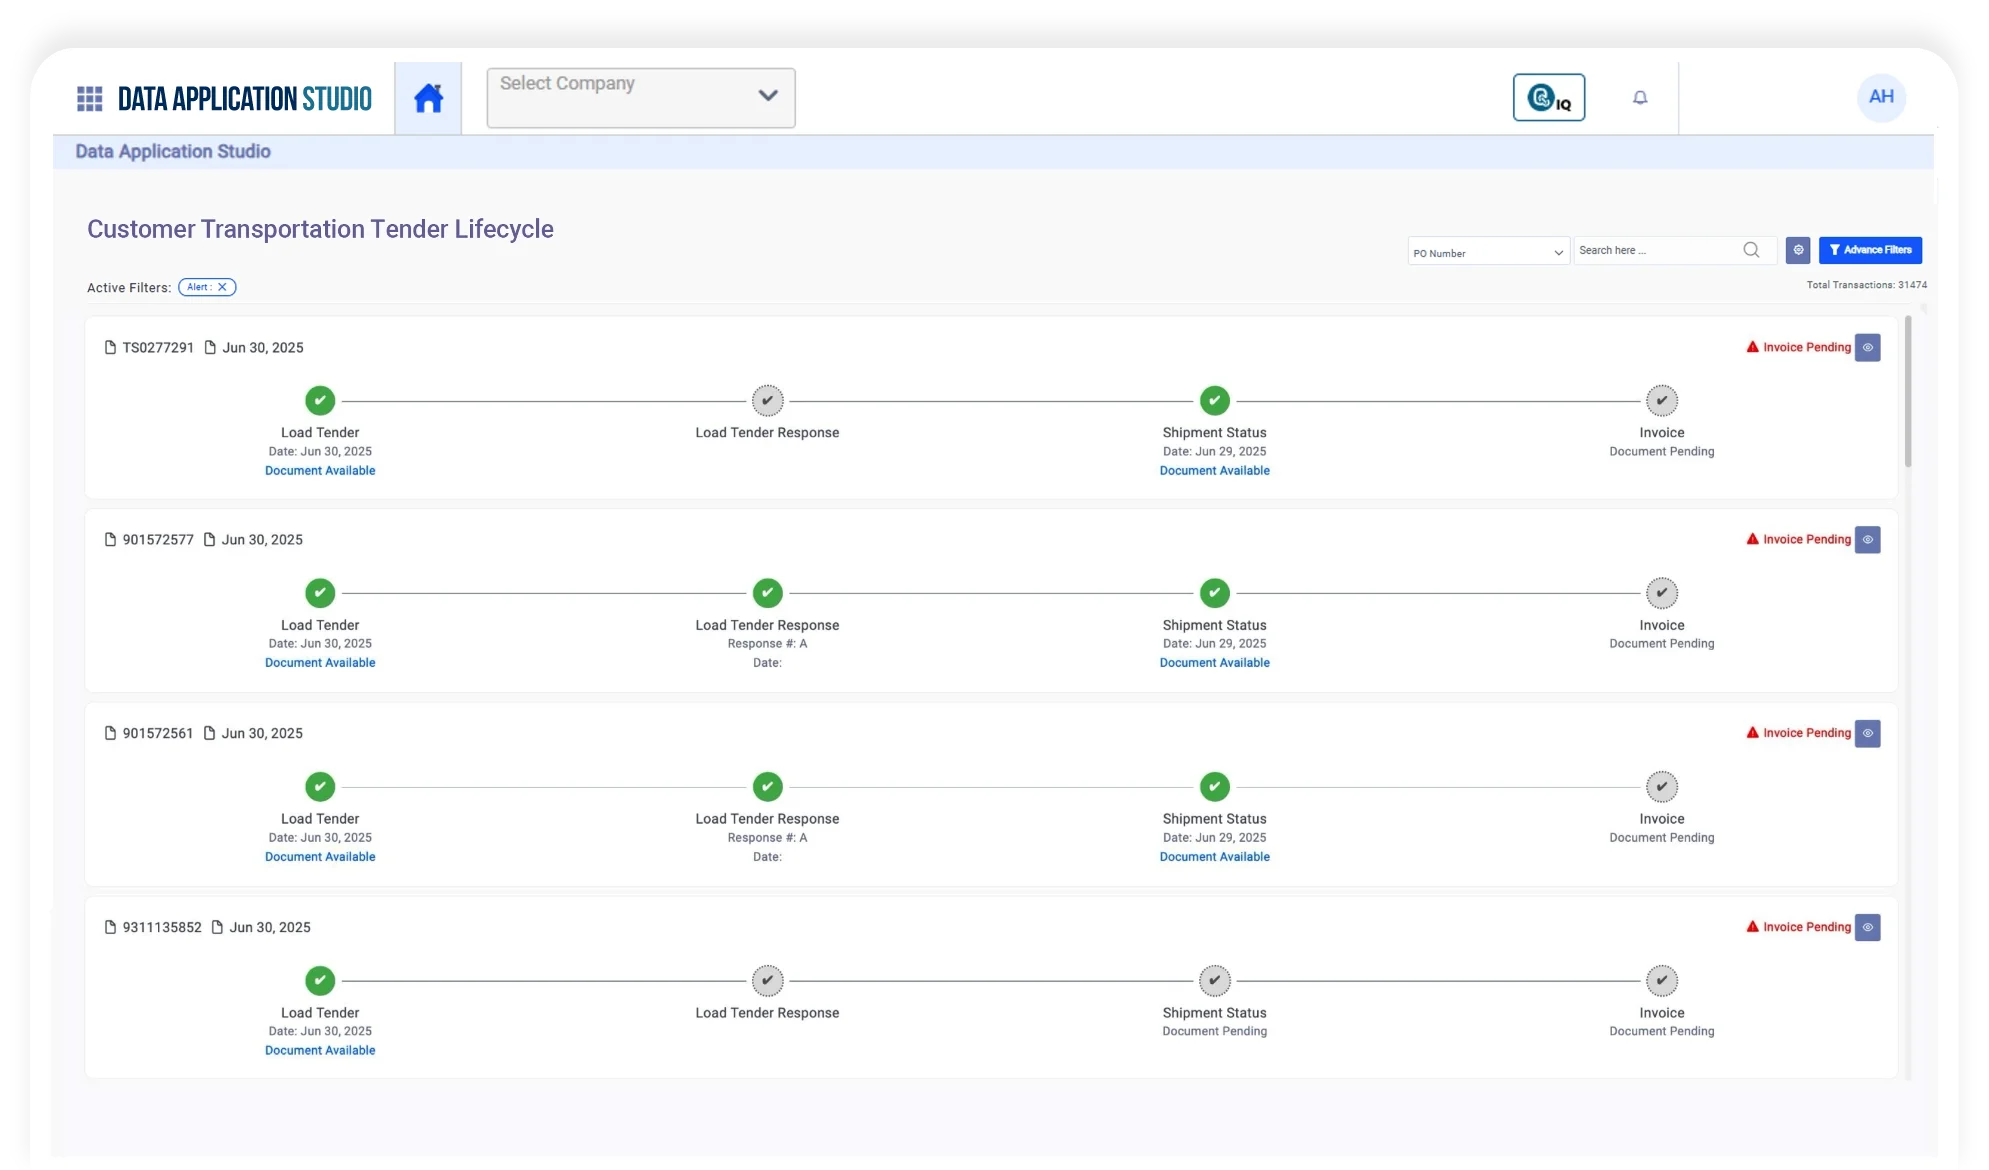Toggle the eye view button for TS0277291
Viewport: 1989px width, 1170px height.
1867,348
